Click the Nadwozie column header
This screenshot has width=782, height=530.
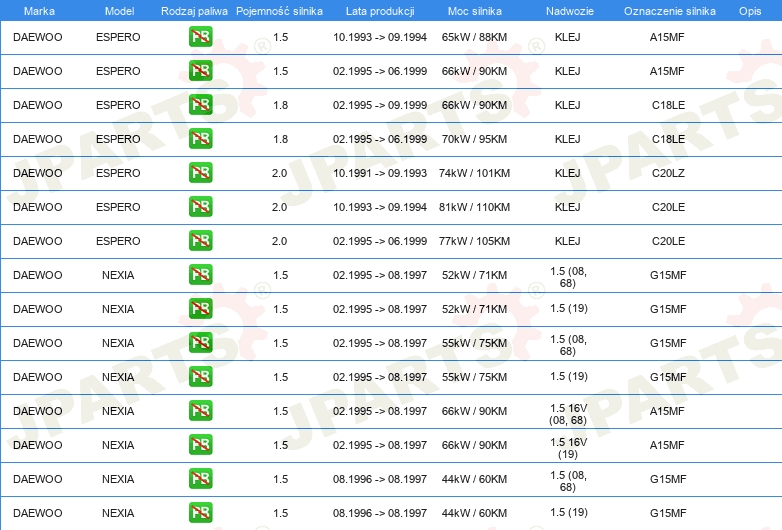570,10
